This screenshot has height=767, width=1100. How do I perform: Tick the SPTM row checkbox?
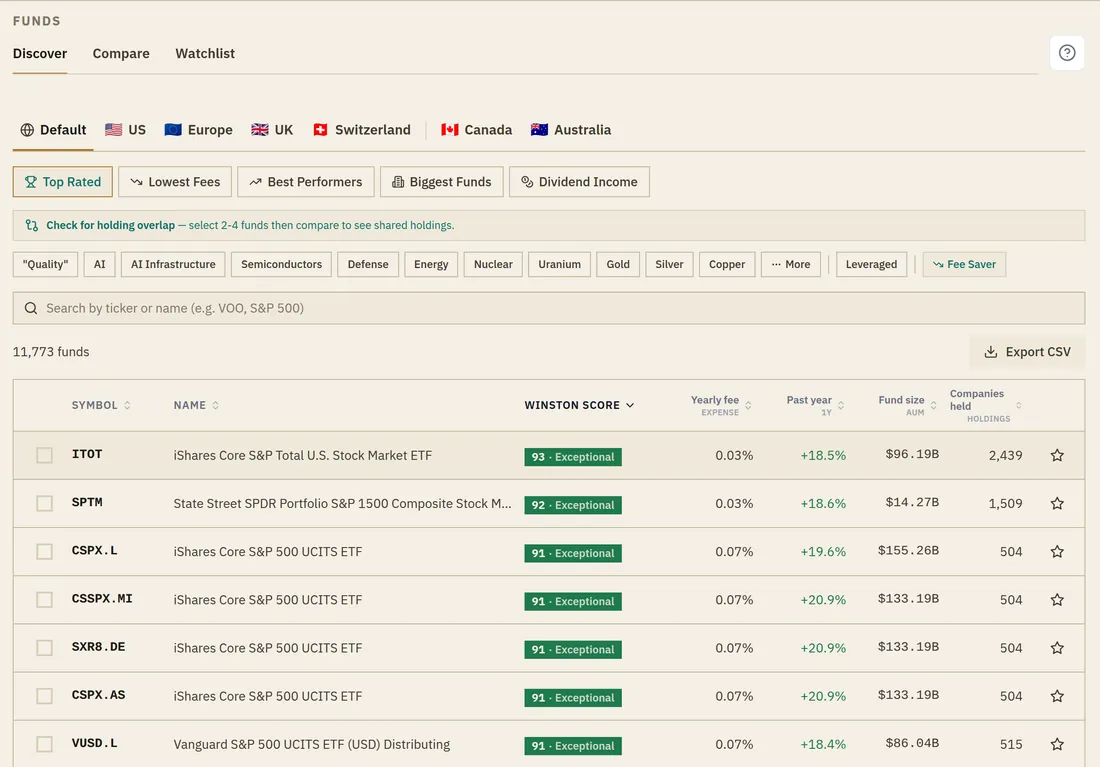pos(44,503)
